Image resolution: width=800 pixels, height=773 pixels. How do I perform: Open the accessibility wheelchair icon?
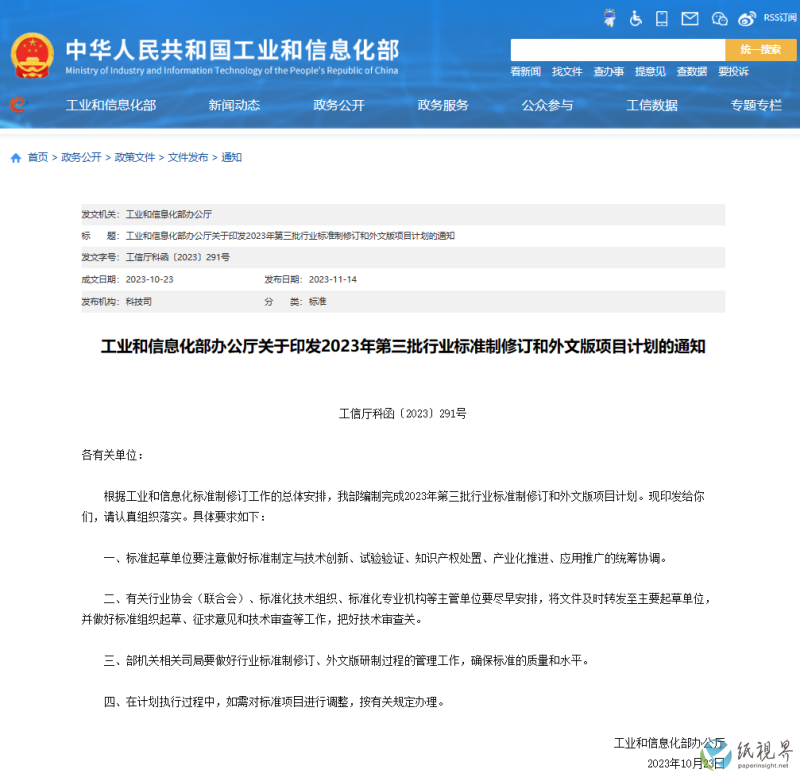point(636,18)
